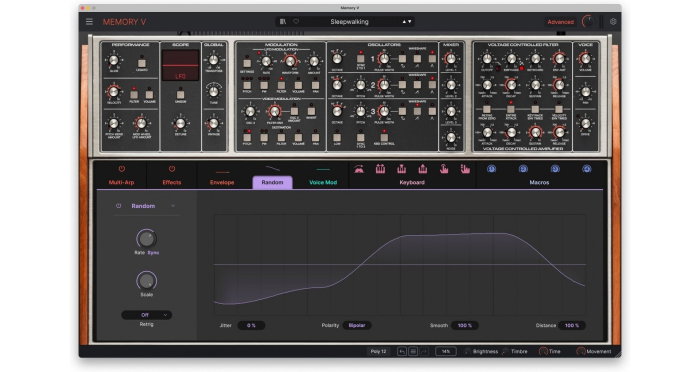Click the LFO Settings button in Modulation
The height and width of the screenshot is (372, 700).
247,63
